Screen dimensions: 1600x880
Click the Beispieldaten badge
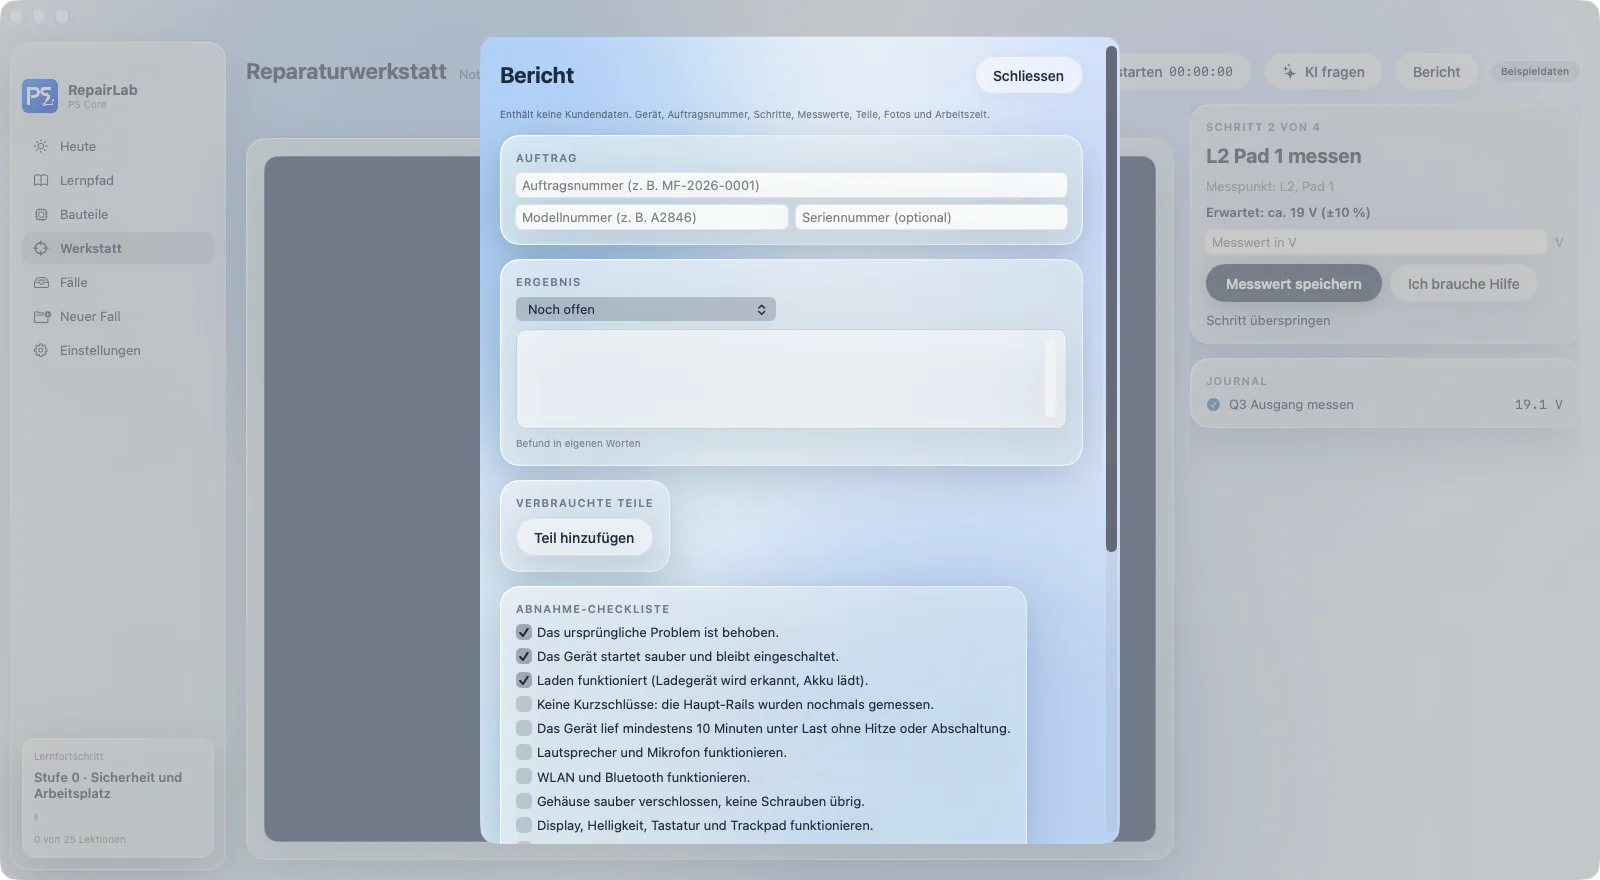tap(1534, 72)
